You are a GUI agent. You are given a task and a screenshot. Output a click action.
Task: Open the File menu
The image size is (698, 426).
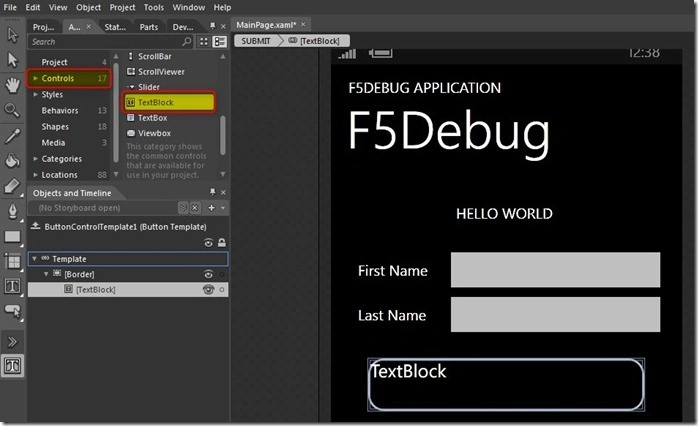(10, 7)
